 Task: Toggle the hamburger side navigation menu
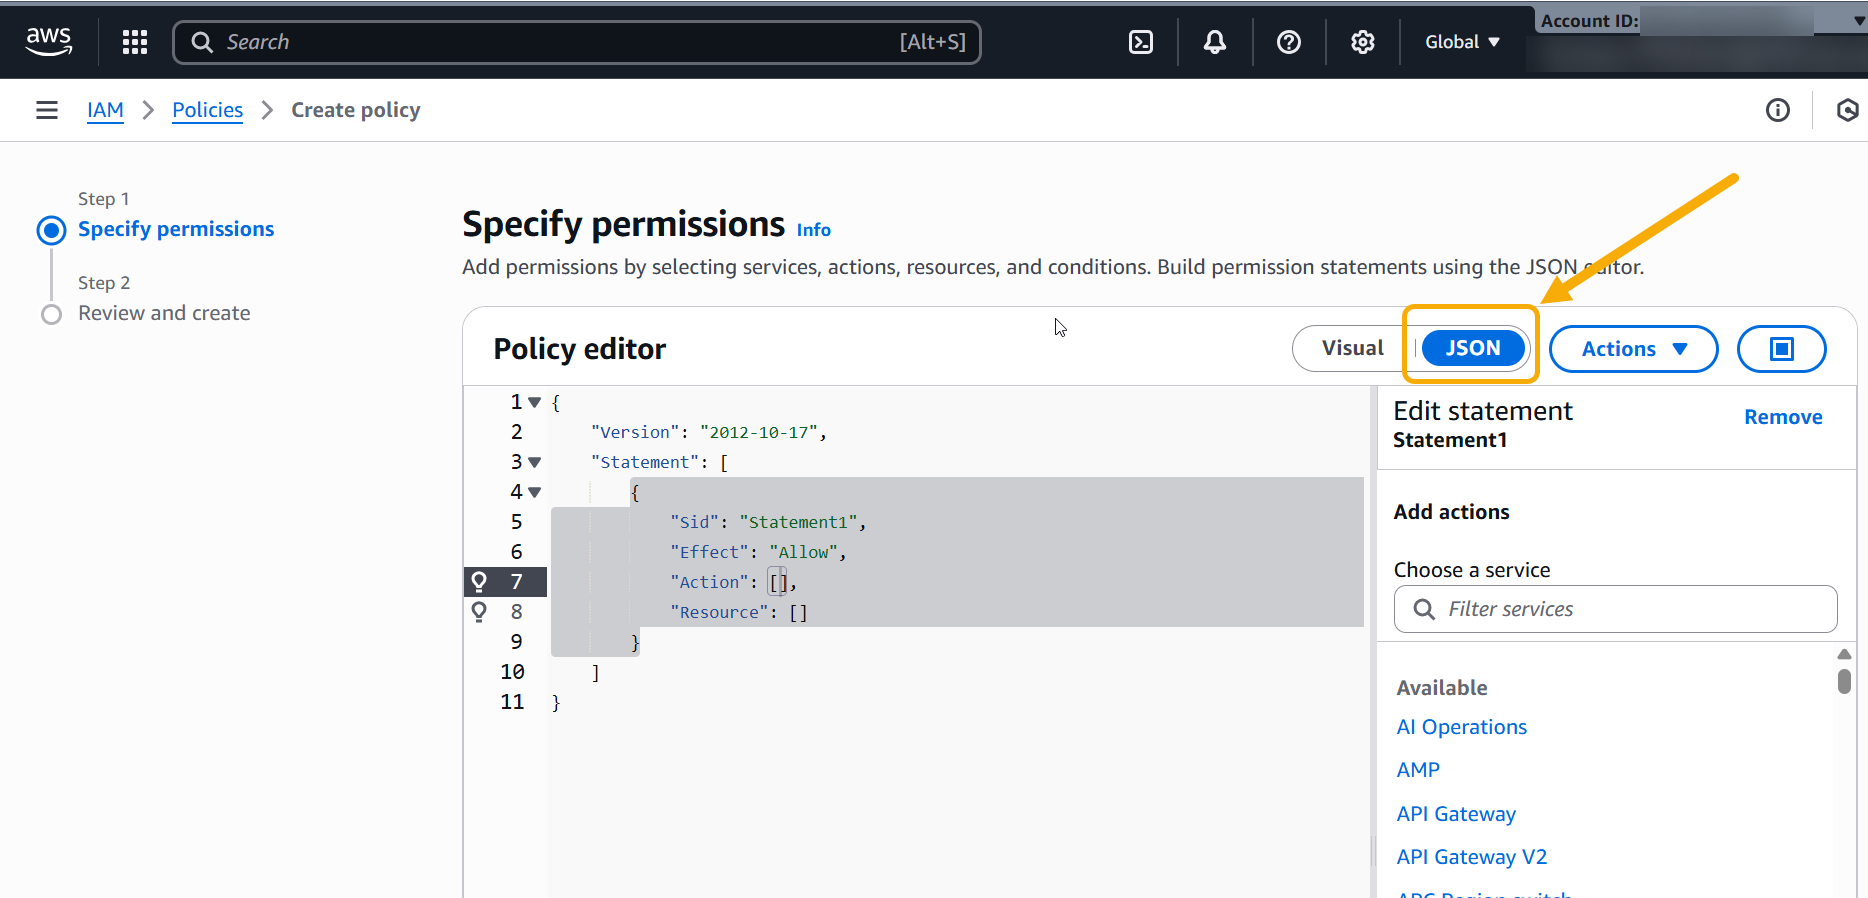click(x=47, y=110)
